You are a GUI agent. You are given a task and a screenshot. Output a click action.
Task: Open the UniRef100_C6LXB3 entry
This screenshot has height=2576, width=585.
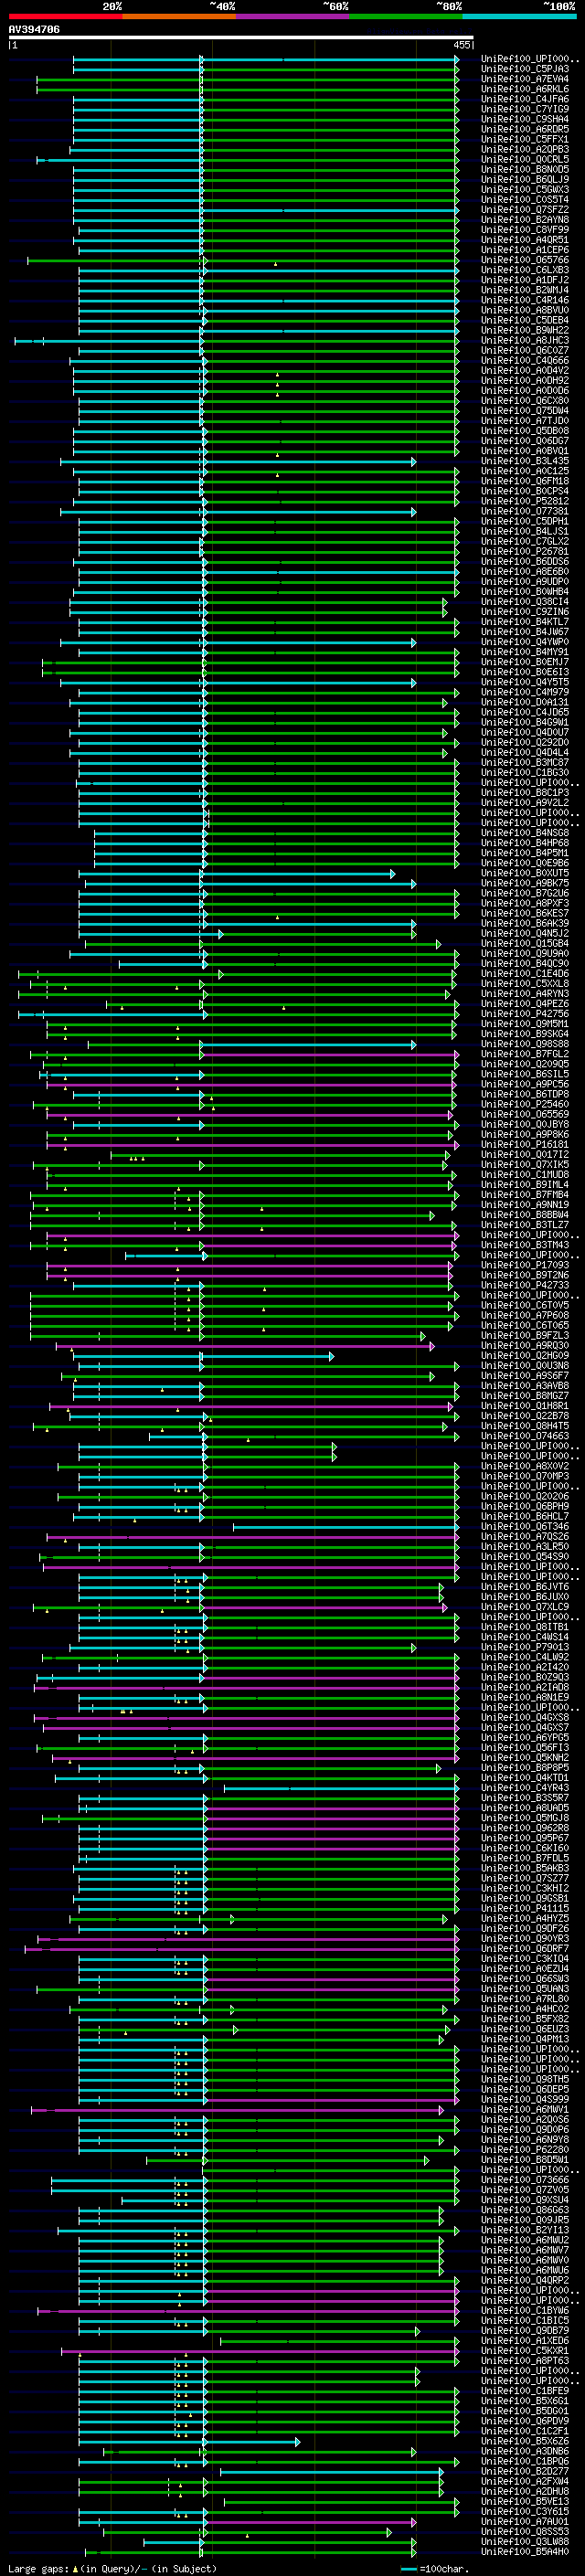click(525, 270)
